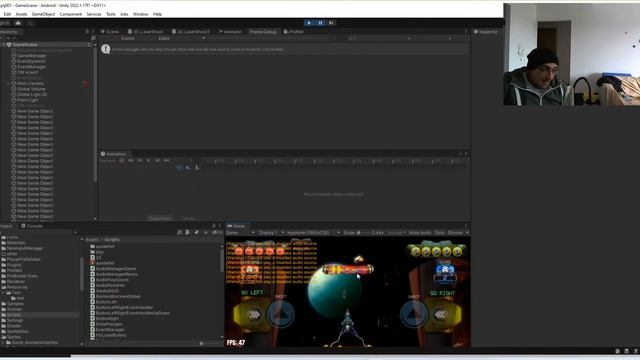Open the GameScene row options menu
Image resolution: width=640 pixels, height=360 pixels.
(x=89, y=44)
